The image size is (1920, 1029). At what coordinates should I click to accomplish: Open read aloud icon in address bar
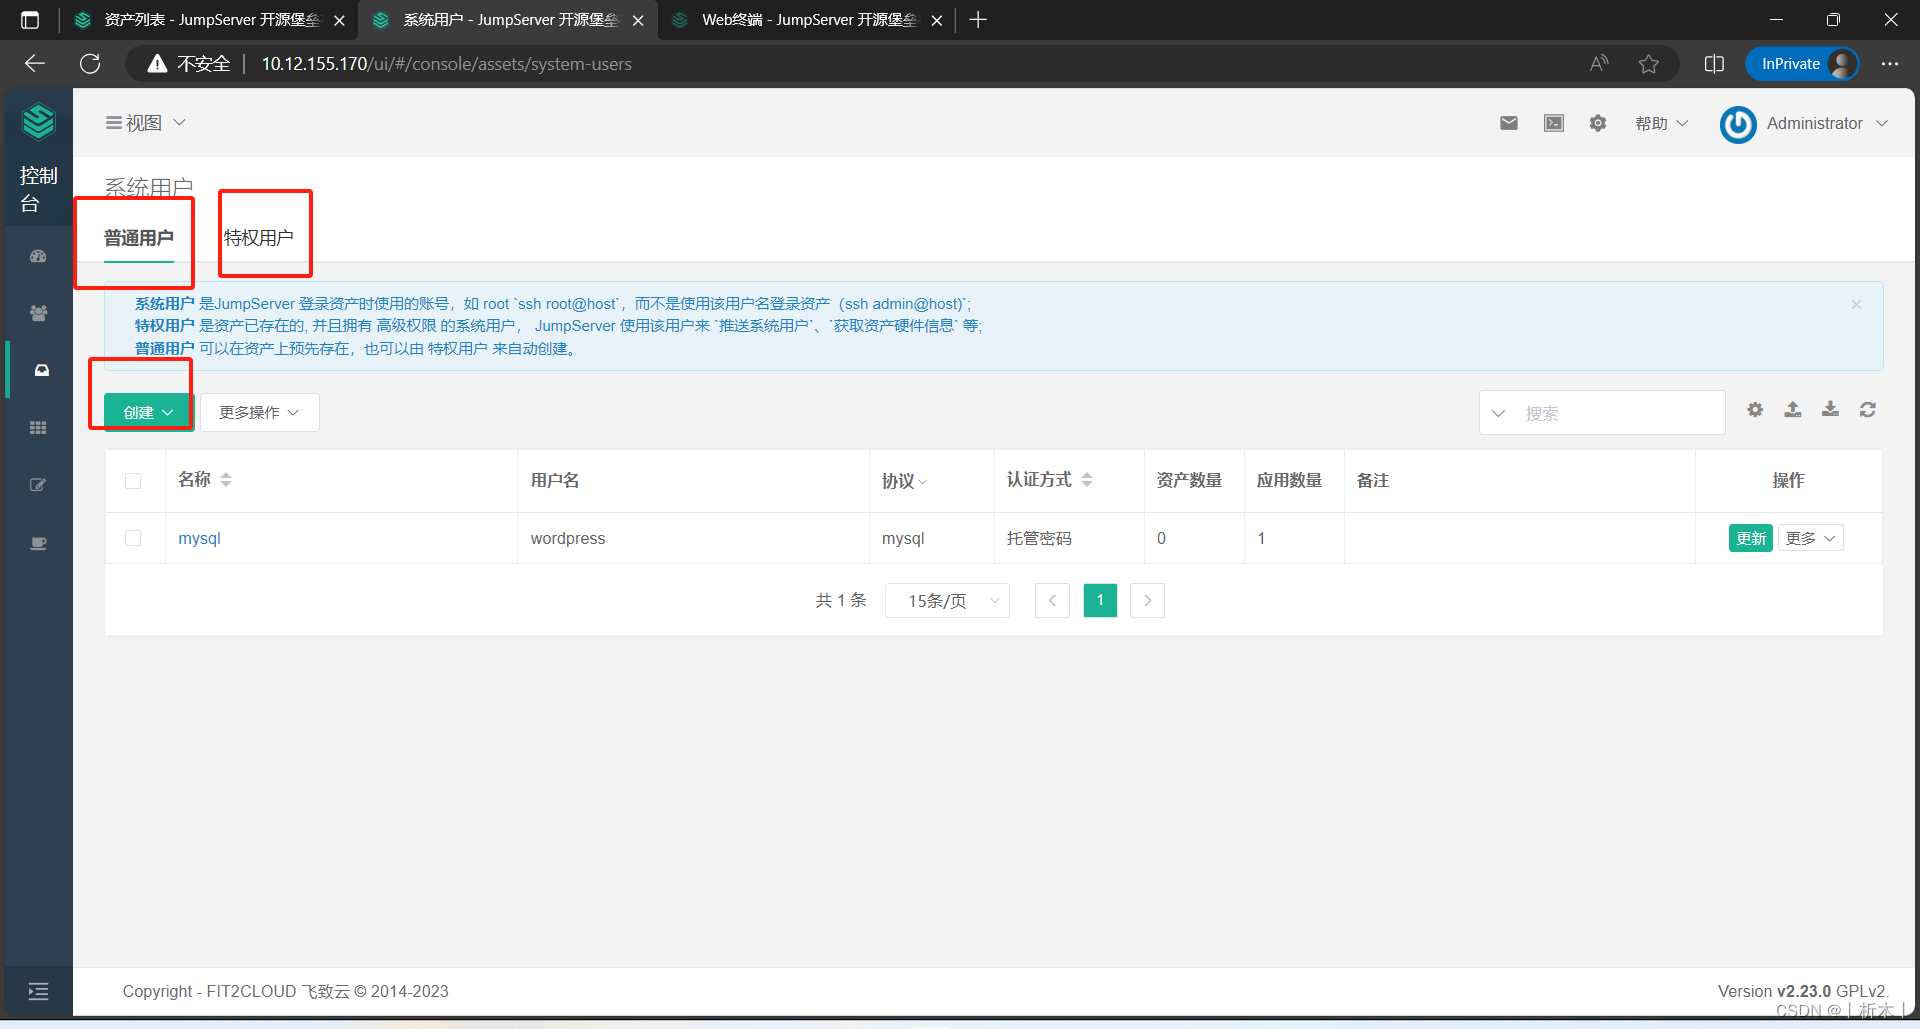click(x=1599, y=64)
